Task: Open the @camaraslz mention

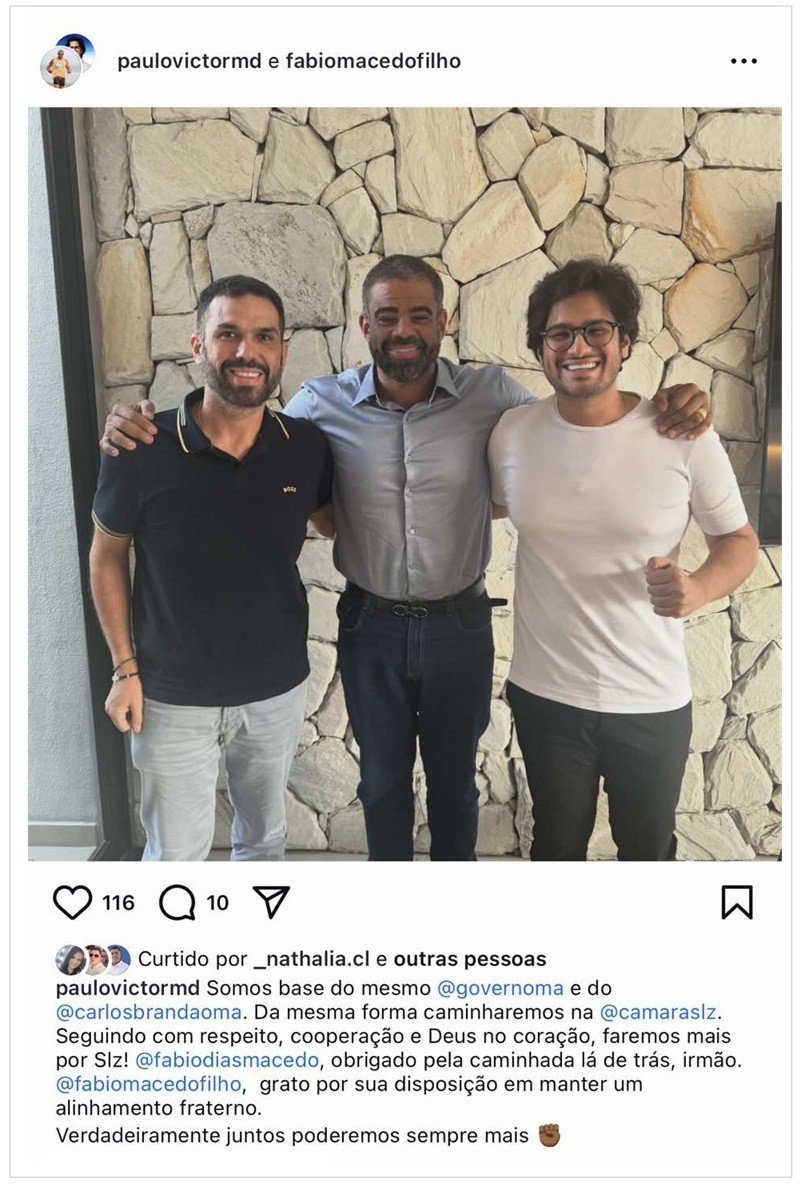Action: [x=658, y=1013]
